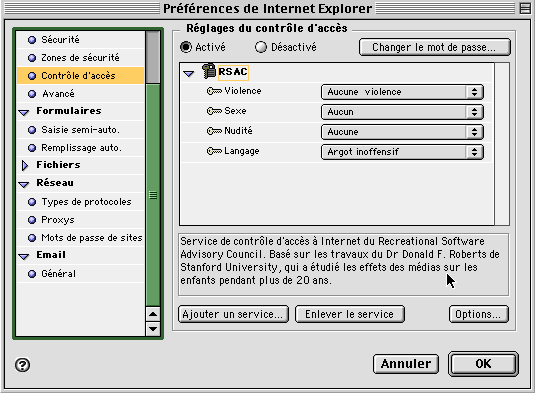This screenshot has height=393, width=535.
Task: Click the key icon beside Langage
Action: pos(214,151)
